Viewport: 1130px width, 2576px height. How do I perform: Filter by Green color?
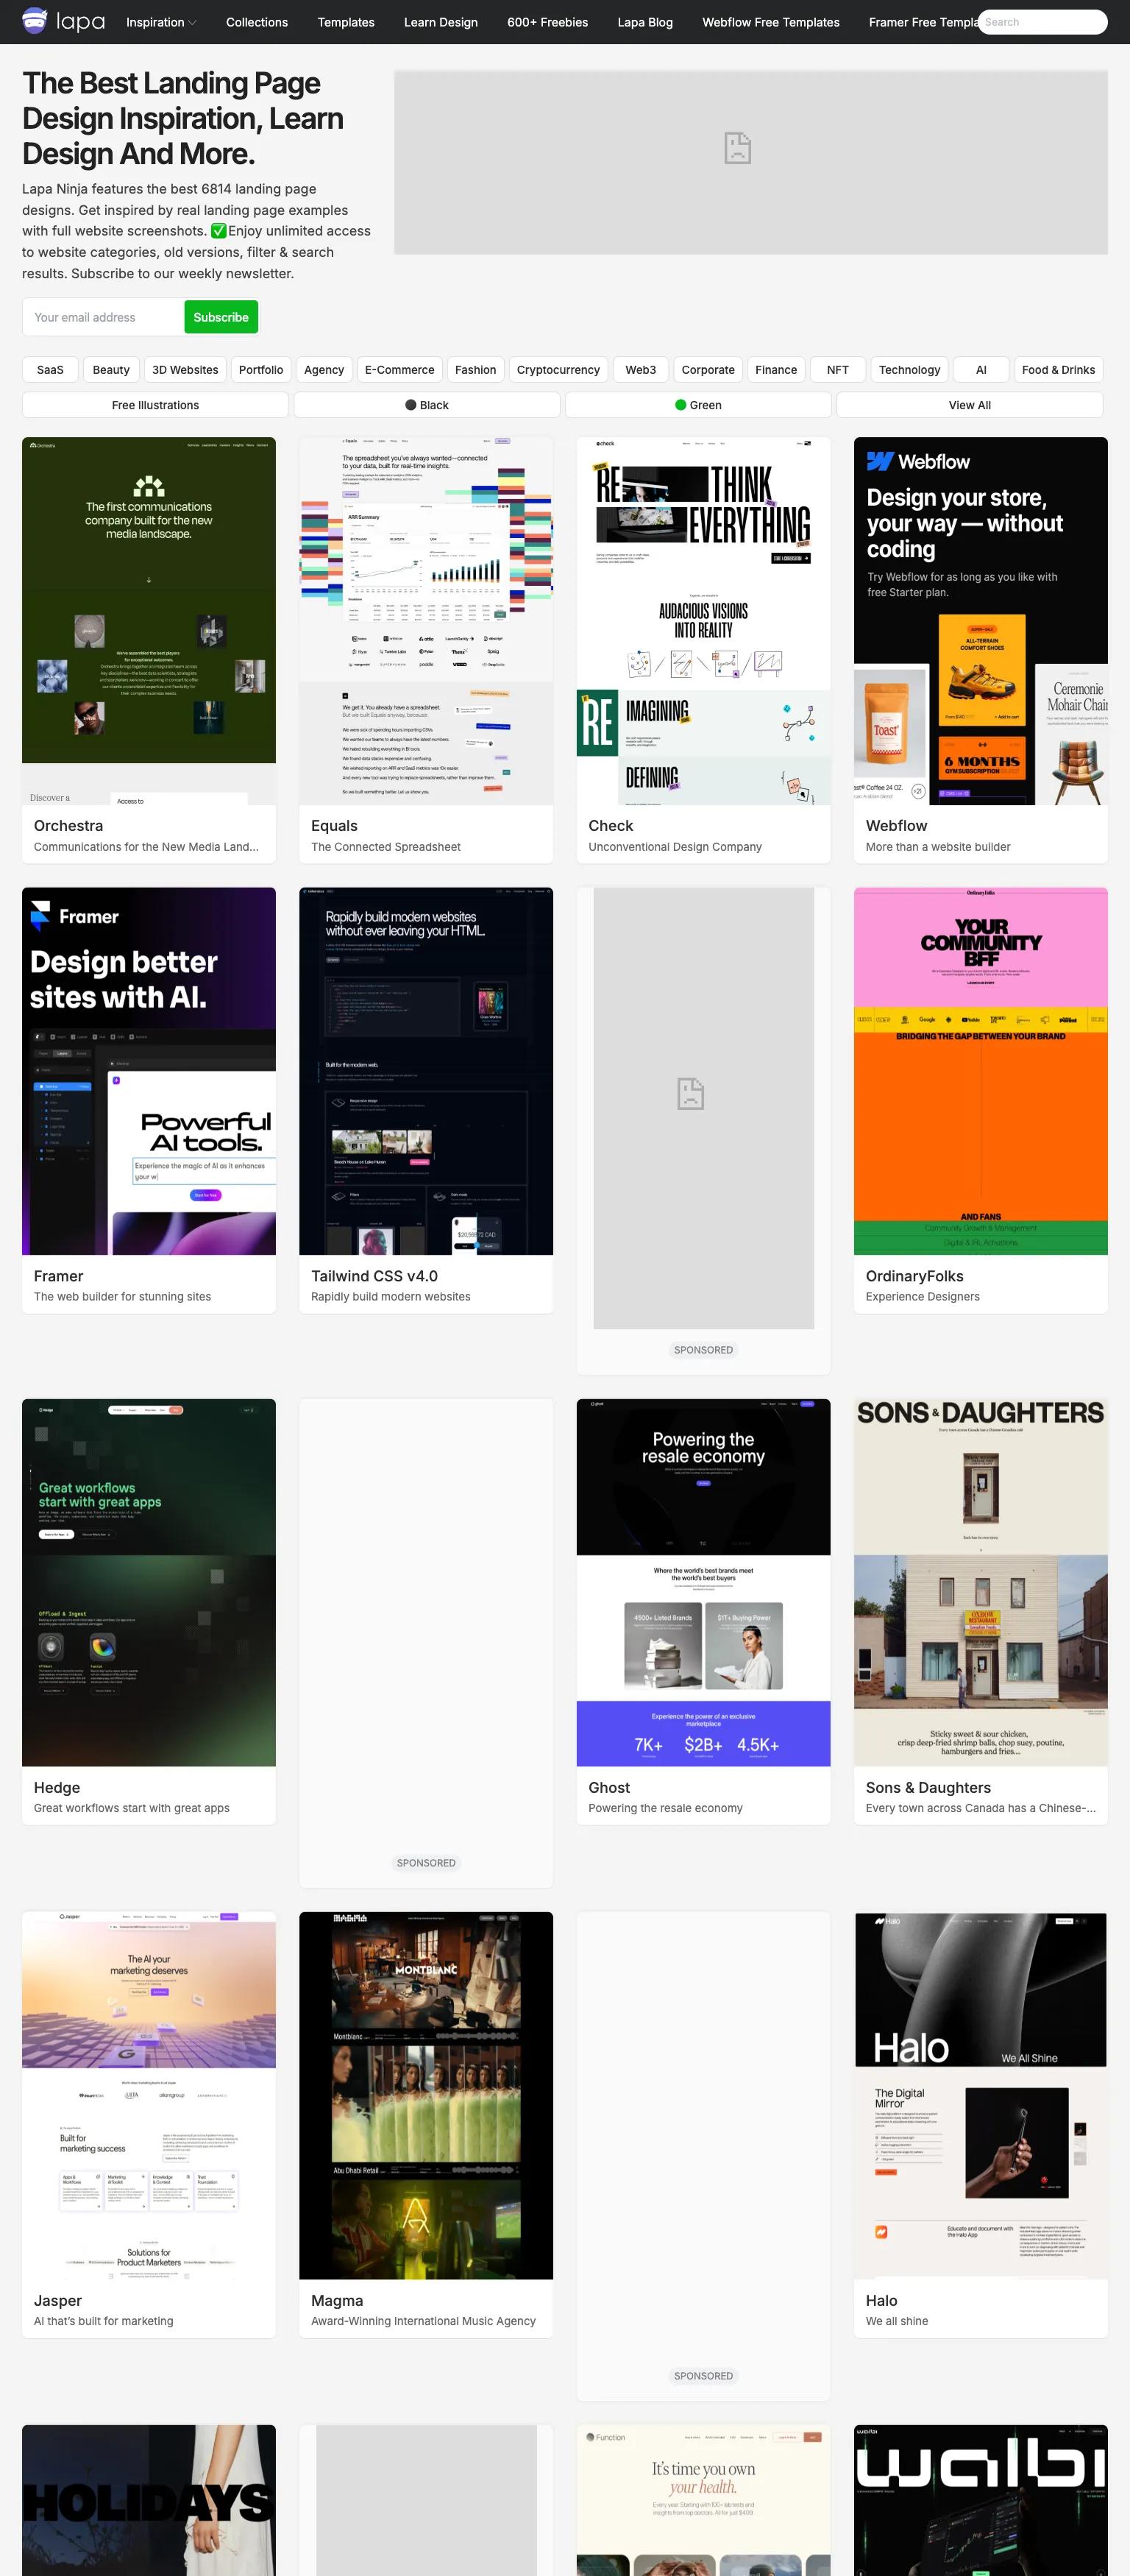point(698,405)
